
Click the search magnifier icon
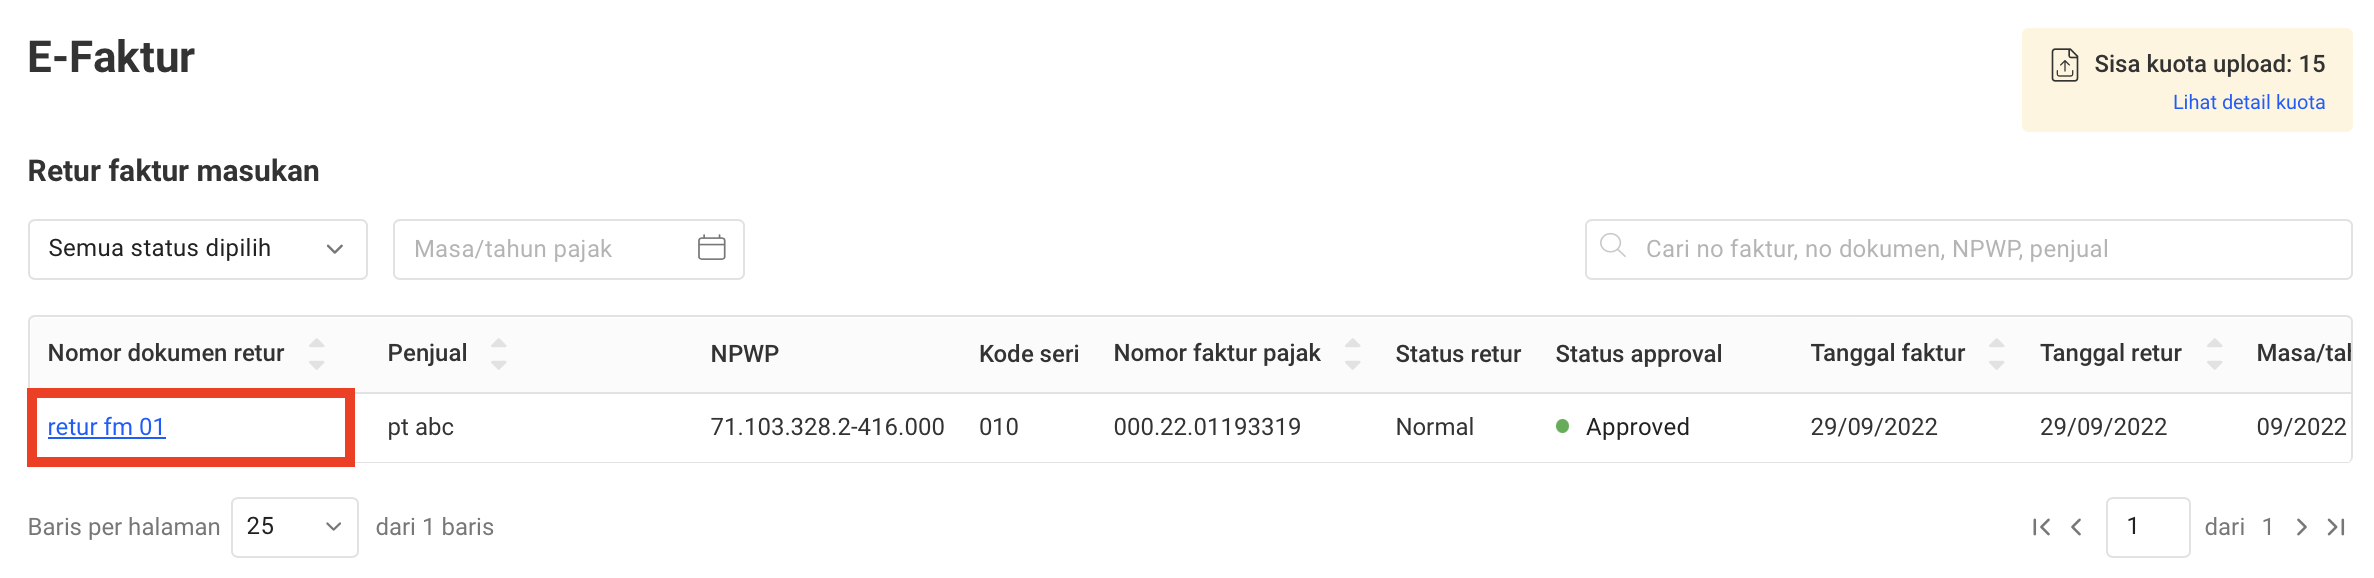point(1614,248)
